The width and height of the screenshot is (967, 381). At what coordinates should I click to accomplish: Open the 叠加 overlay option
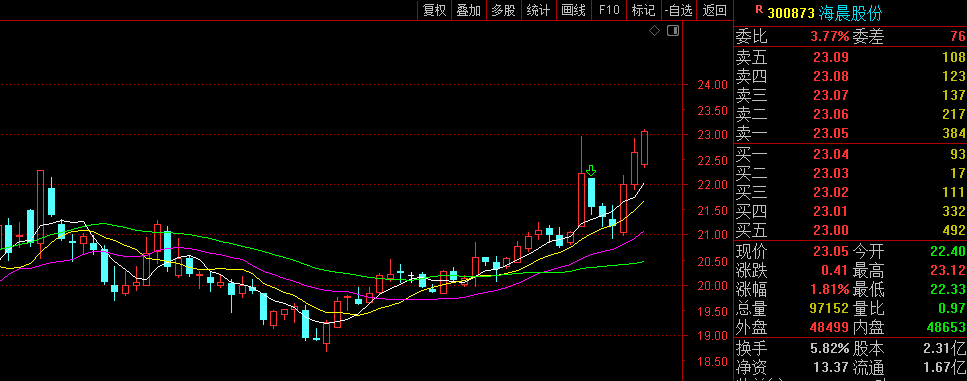(469, 10)
